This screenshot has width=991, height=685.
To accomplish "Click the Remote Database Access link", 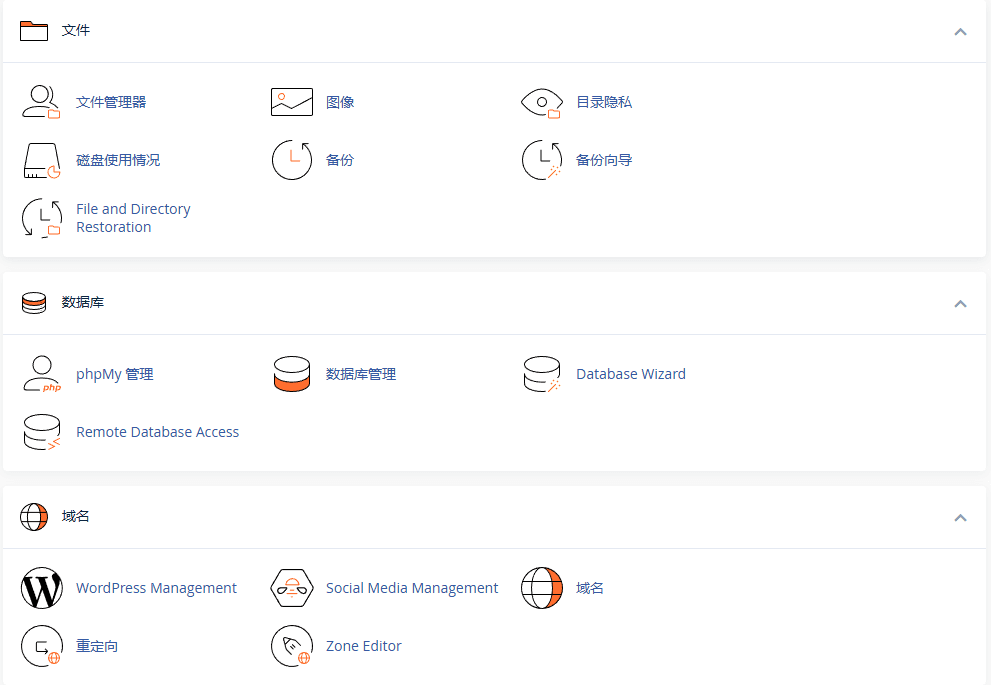I will pyautogui.click(x=157, y=432).
